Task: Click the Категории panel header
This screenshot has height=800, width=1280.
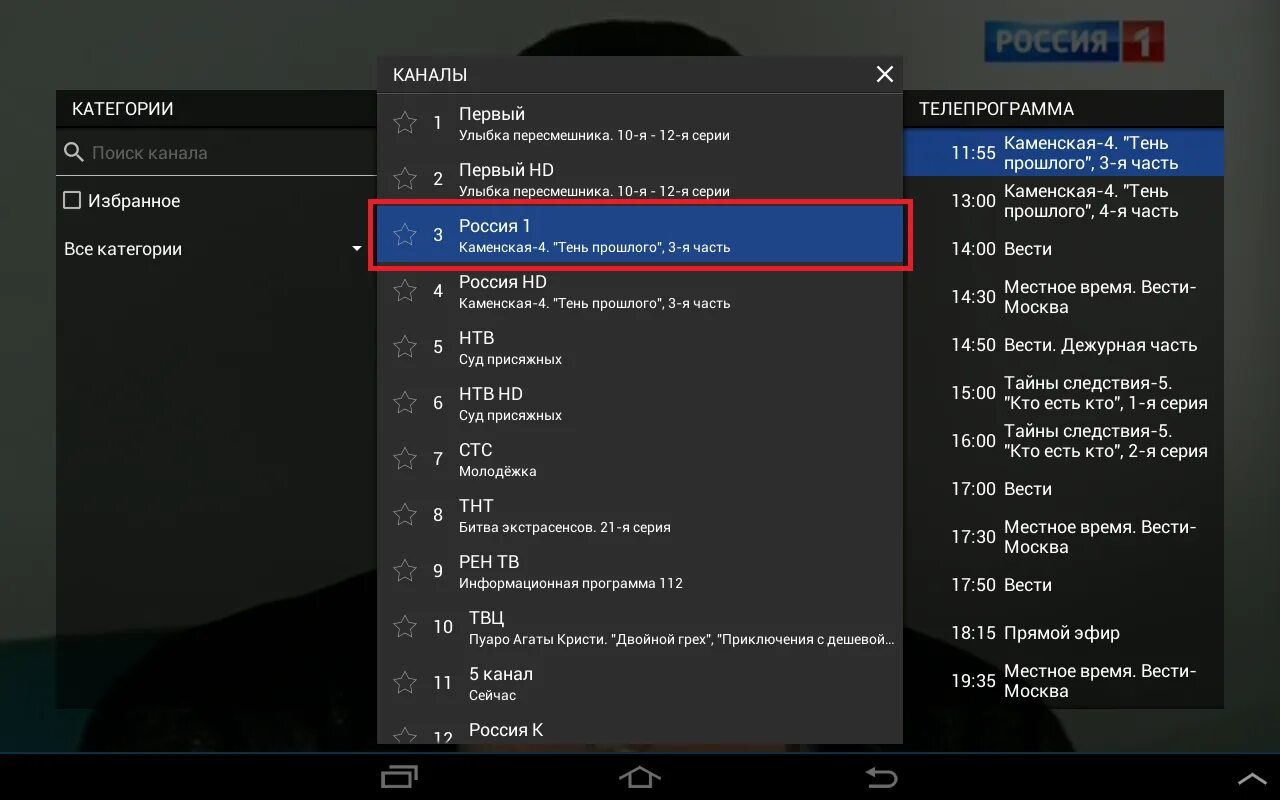Action: point(123,109)
